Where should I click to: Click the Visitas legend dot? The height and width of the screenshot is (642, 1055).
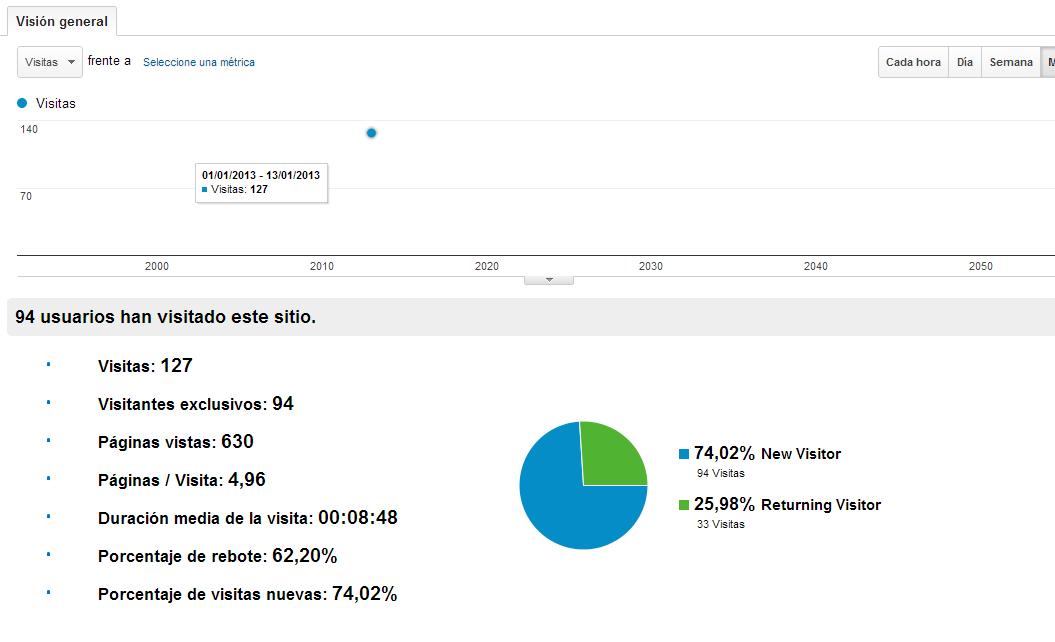click(x=22, y=103)
